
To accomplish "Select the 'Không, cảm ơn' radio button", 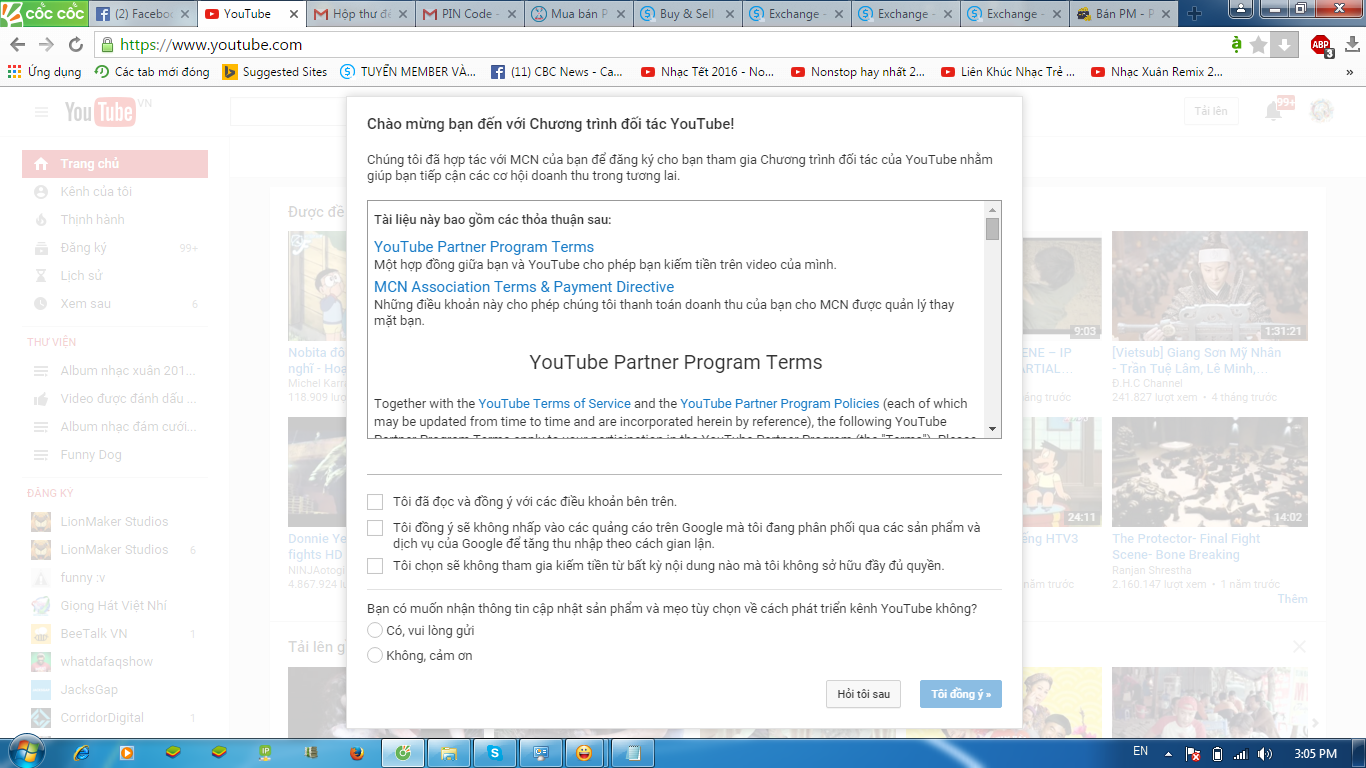I will coord(375,655).
